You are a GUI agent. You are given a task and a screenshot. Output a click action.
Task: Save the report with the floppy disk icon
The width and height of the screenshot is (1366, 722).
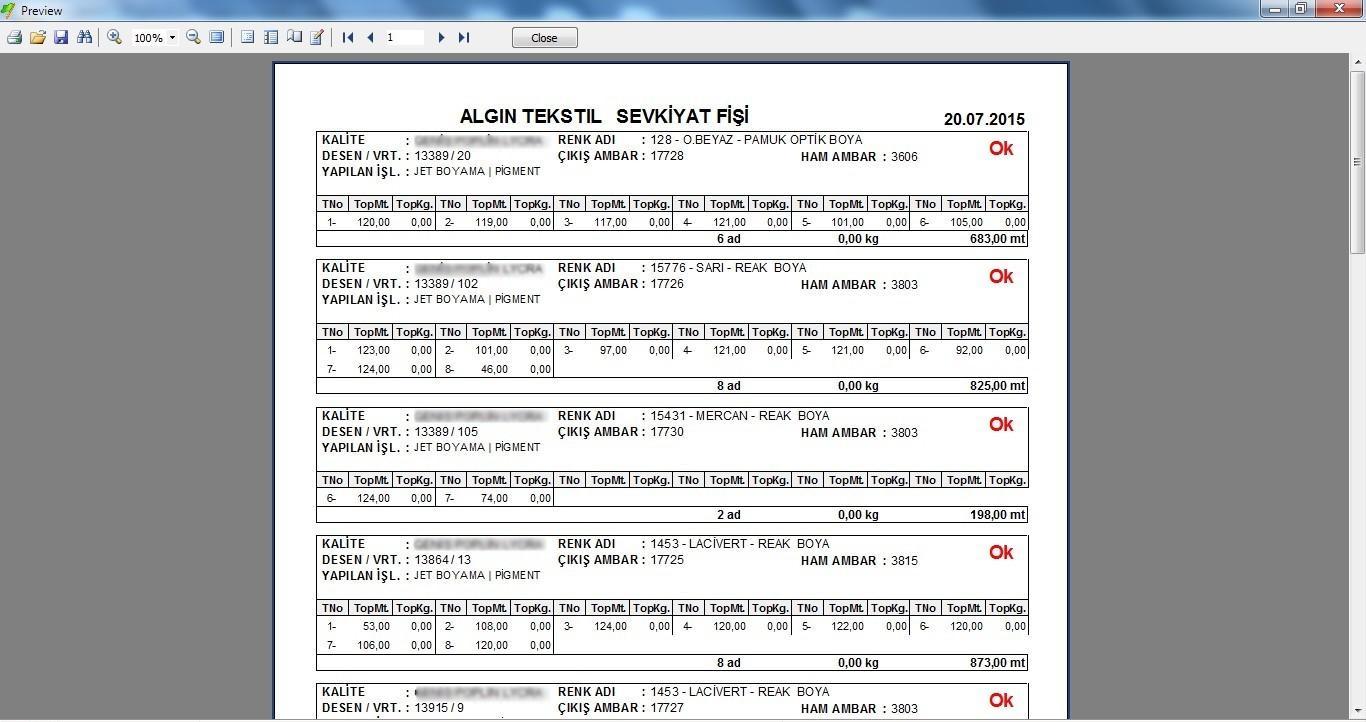click(x=61, y=37)
